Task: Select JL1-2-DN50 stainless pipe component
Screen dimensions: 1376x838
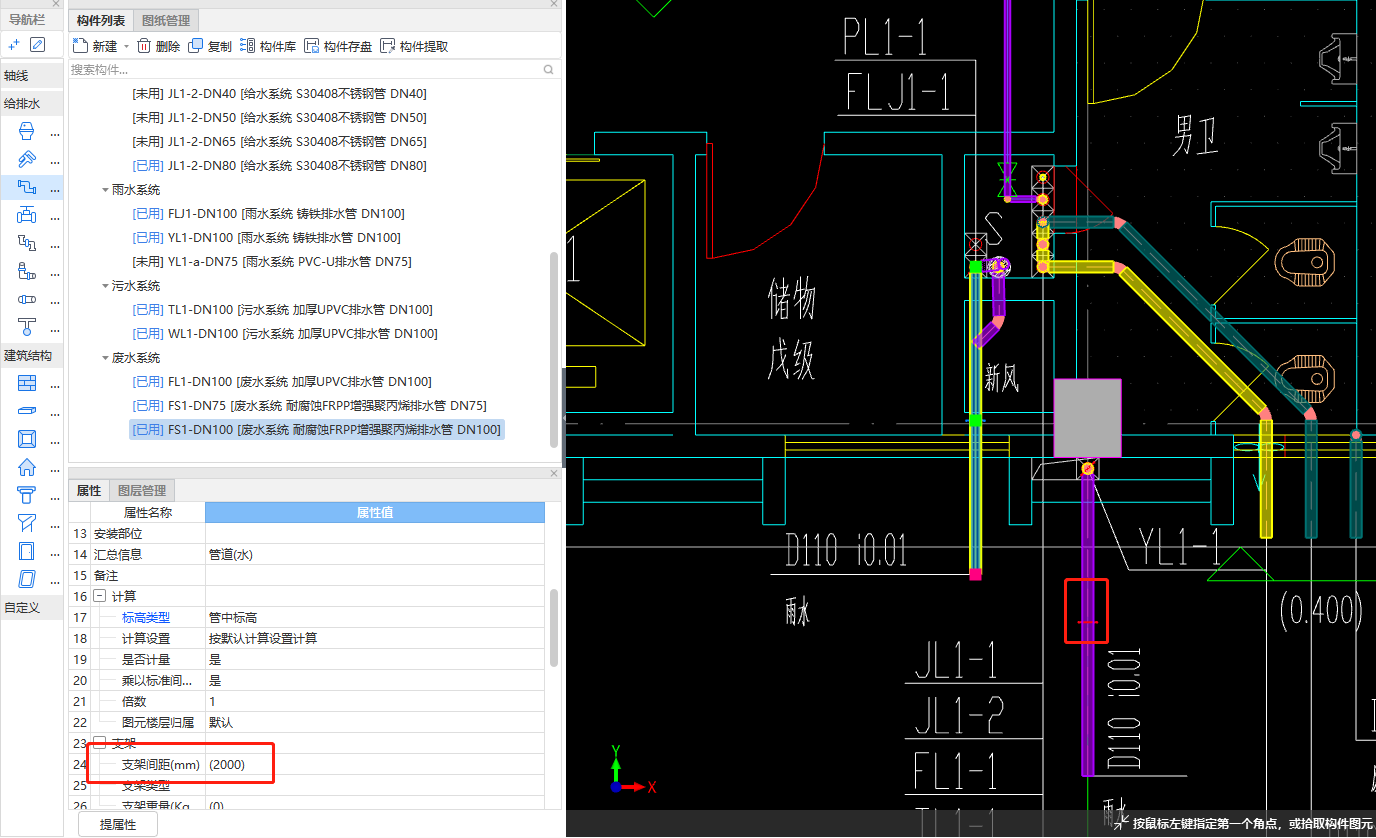Action: click(x=279, y=118)
